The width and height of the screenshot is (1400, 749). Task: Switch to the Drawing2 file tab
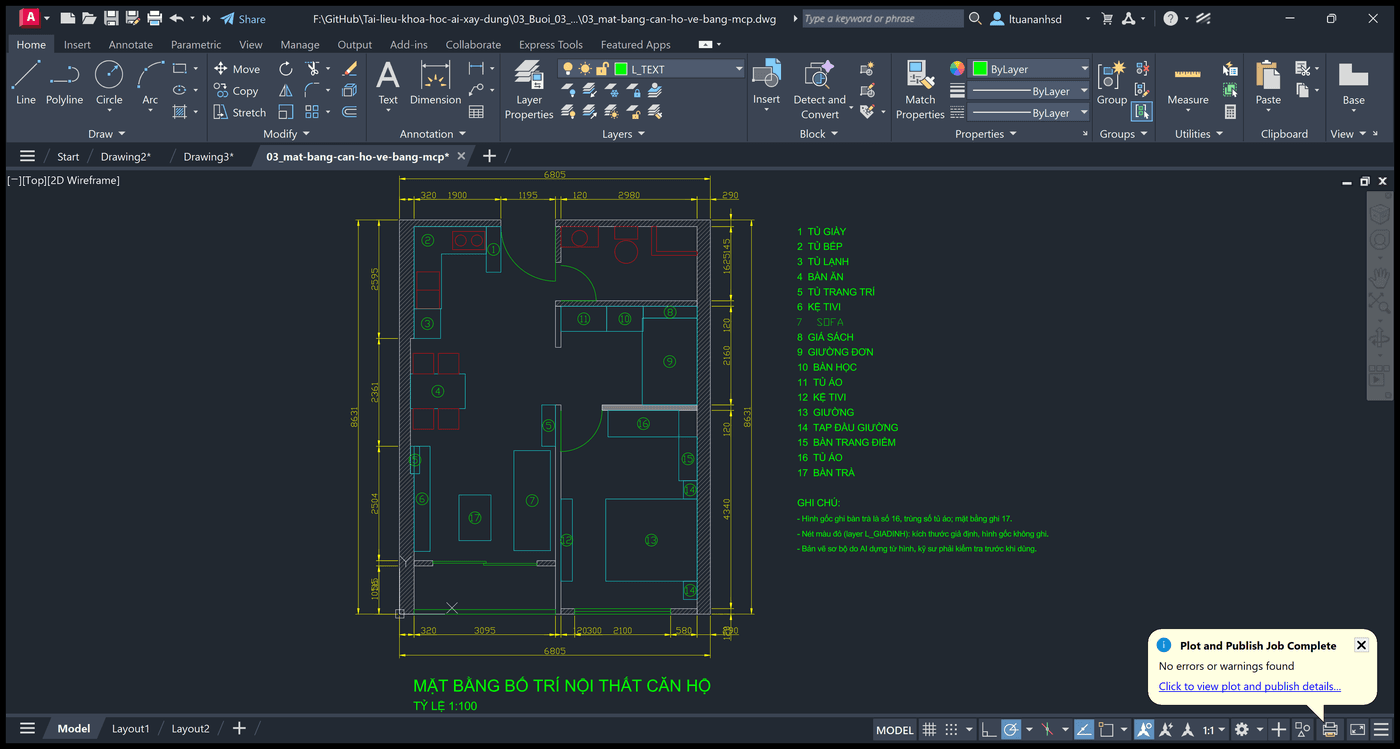[126, 156]
